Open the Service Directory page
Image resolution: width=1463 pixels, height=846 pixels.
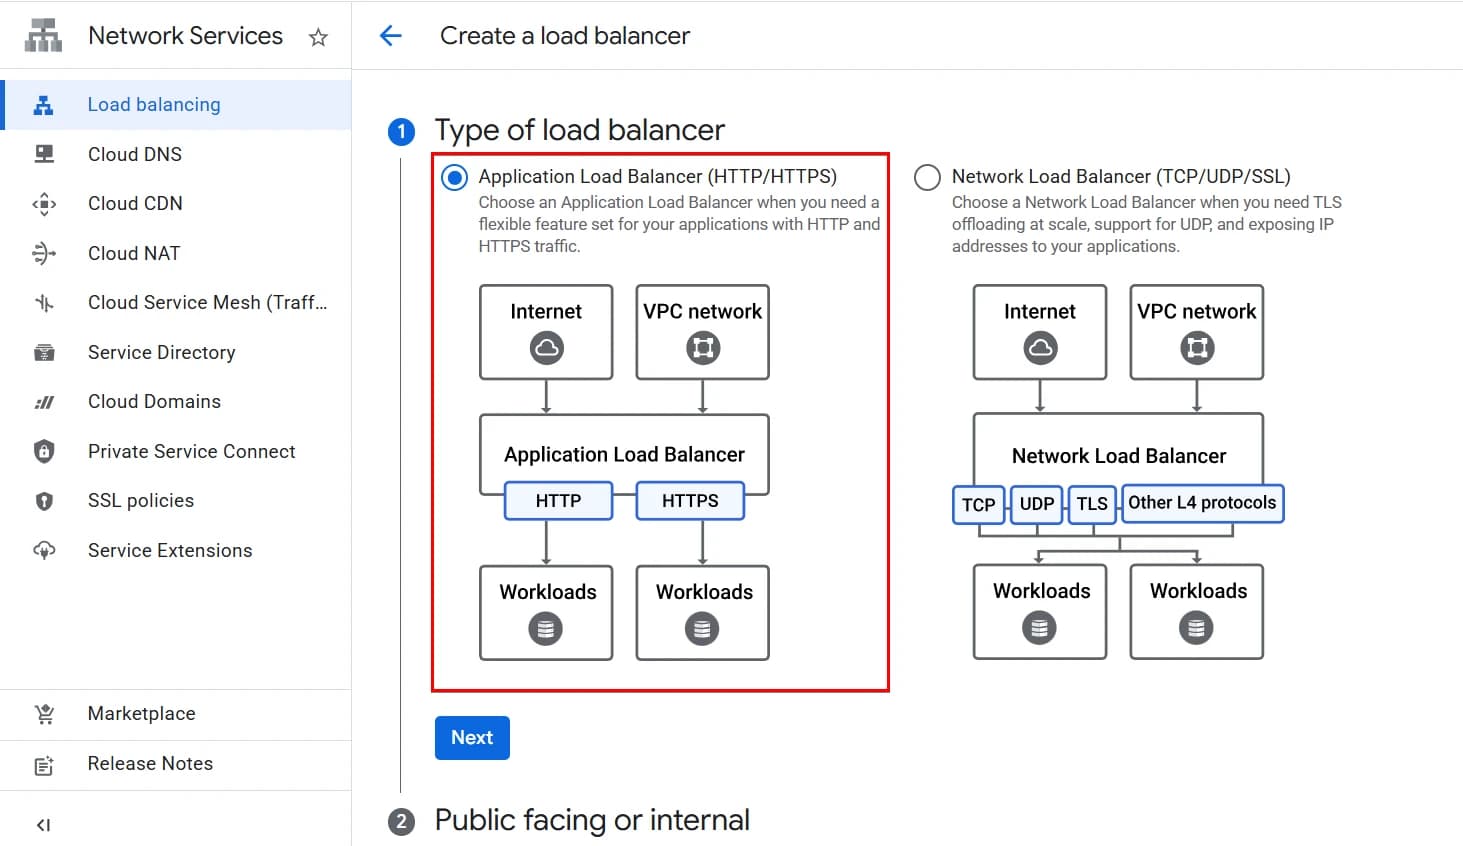pos(161,352)
